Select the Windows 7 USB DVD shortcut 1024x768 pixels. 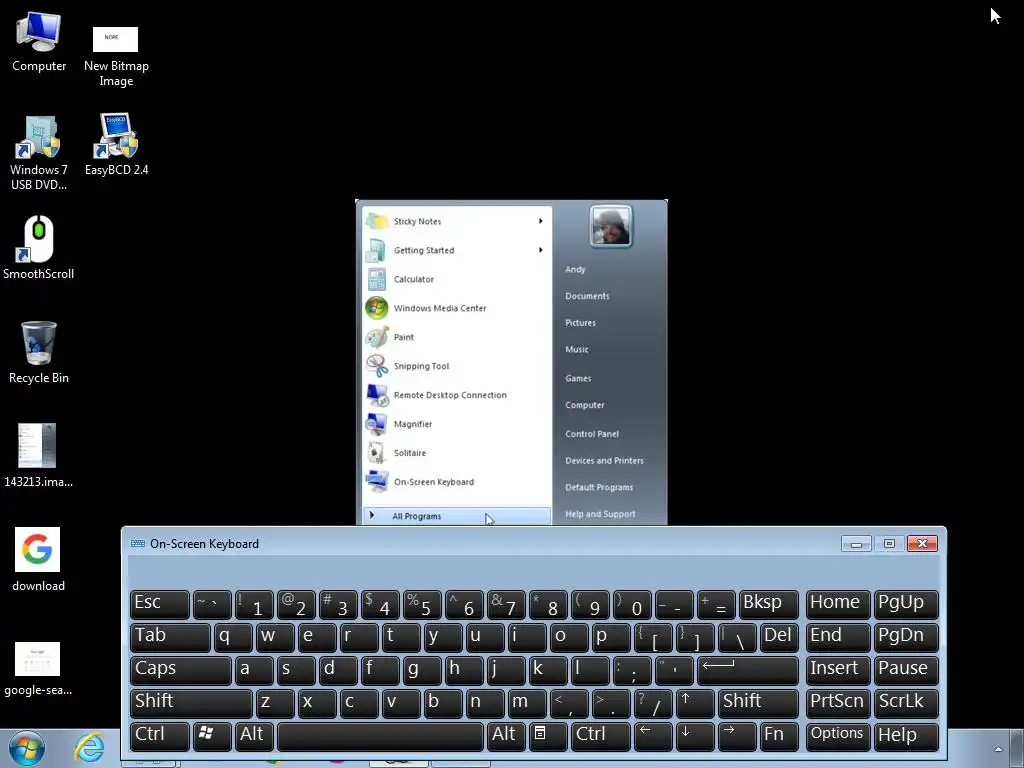pos(39,153)
